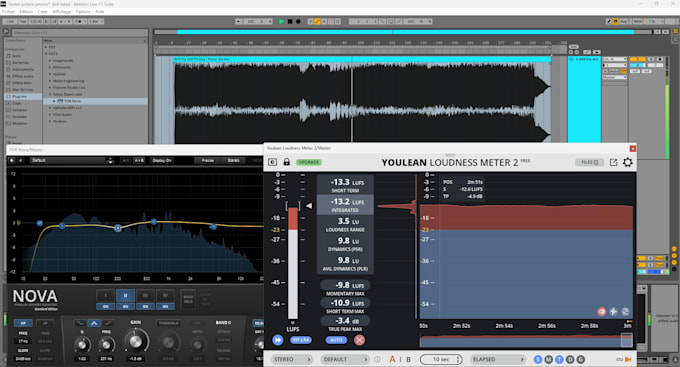Viewport: 680px width, 367px height.
Task: Toggle the blue T graph button
Action: [559, 359]
